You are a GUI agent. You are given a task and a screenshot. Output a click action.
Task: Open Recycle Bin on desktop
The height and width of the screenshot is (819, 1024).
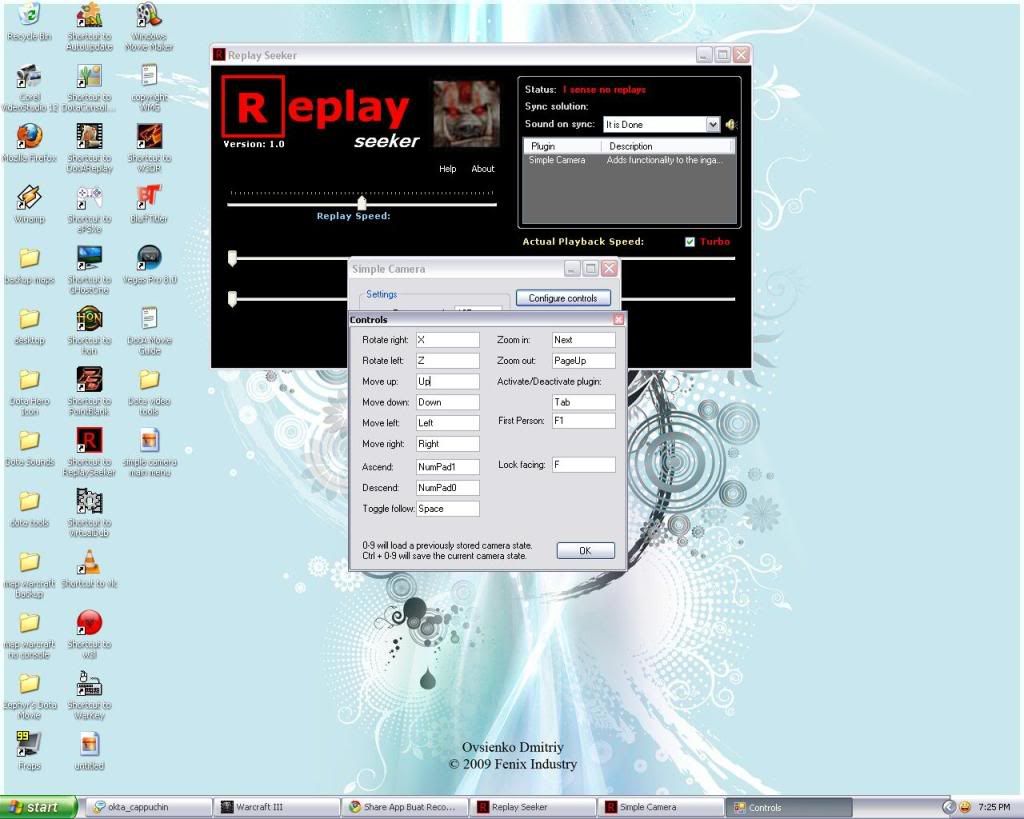pyautogui.click(x=29, y=23)
